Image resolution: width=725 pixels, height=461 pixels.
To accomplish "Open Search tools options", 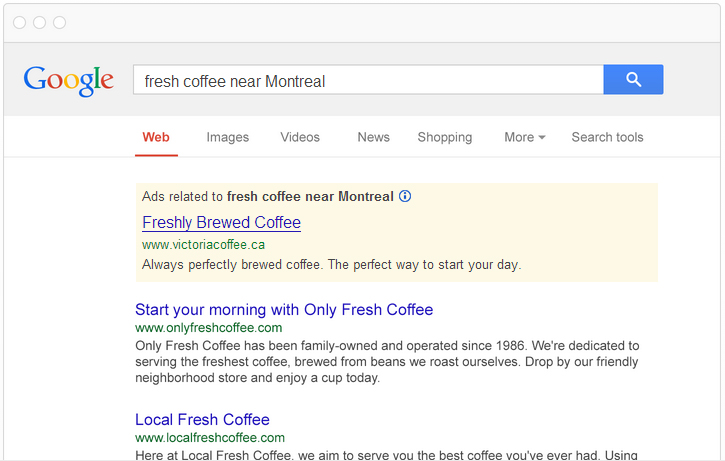I will (608, 137).
